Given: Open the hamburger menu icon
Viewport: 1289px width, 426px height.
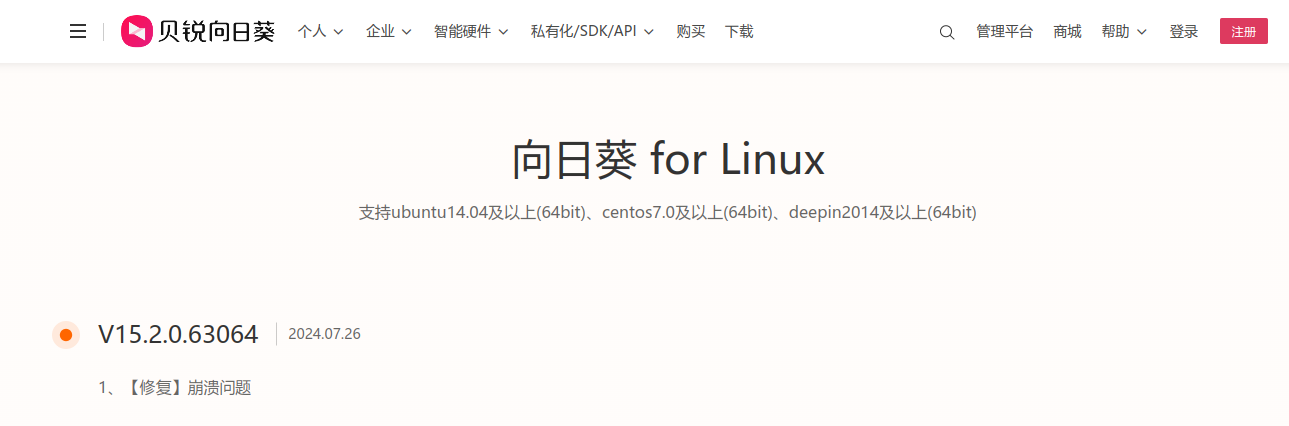Looking at the screenshot, I should point(78,32).
